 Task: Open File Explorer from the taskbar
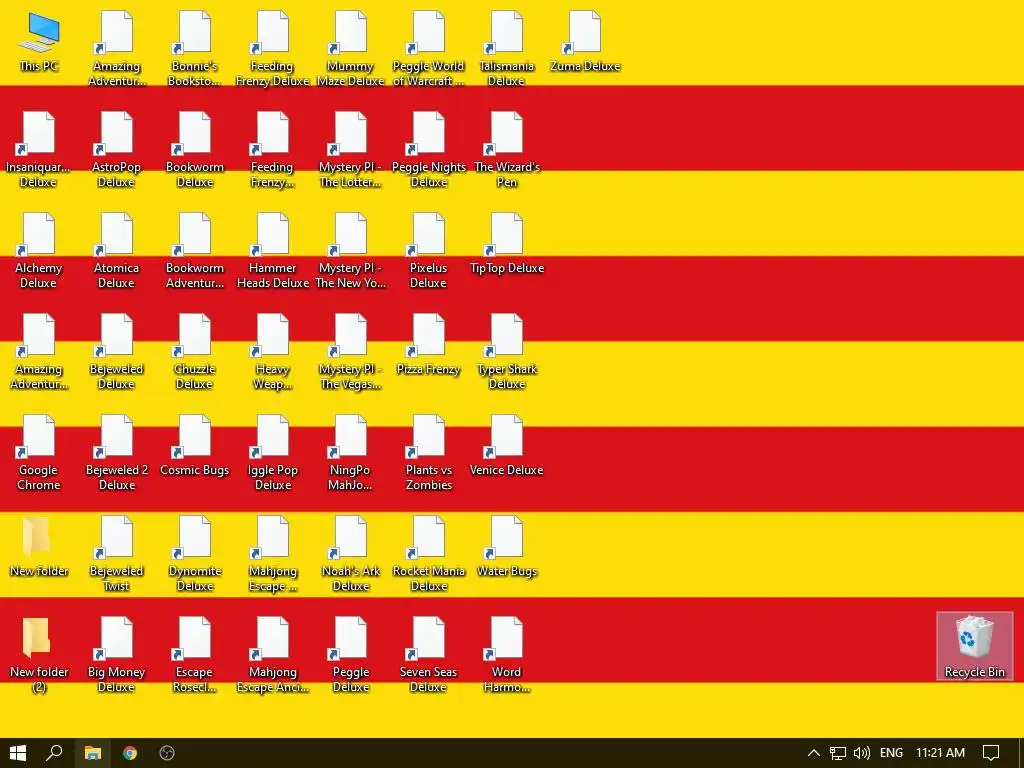tap(93, 753)
